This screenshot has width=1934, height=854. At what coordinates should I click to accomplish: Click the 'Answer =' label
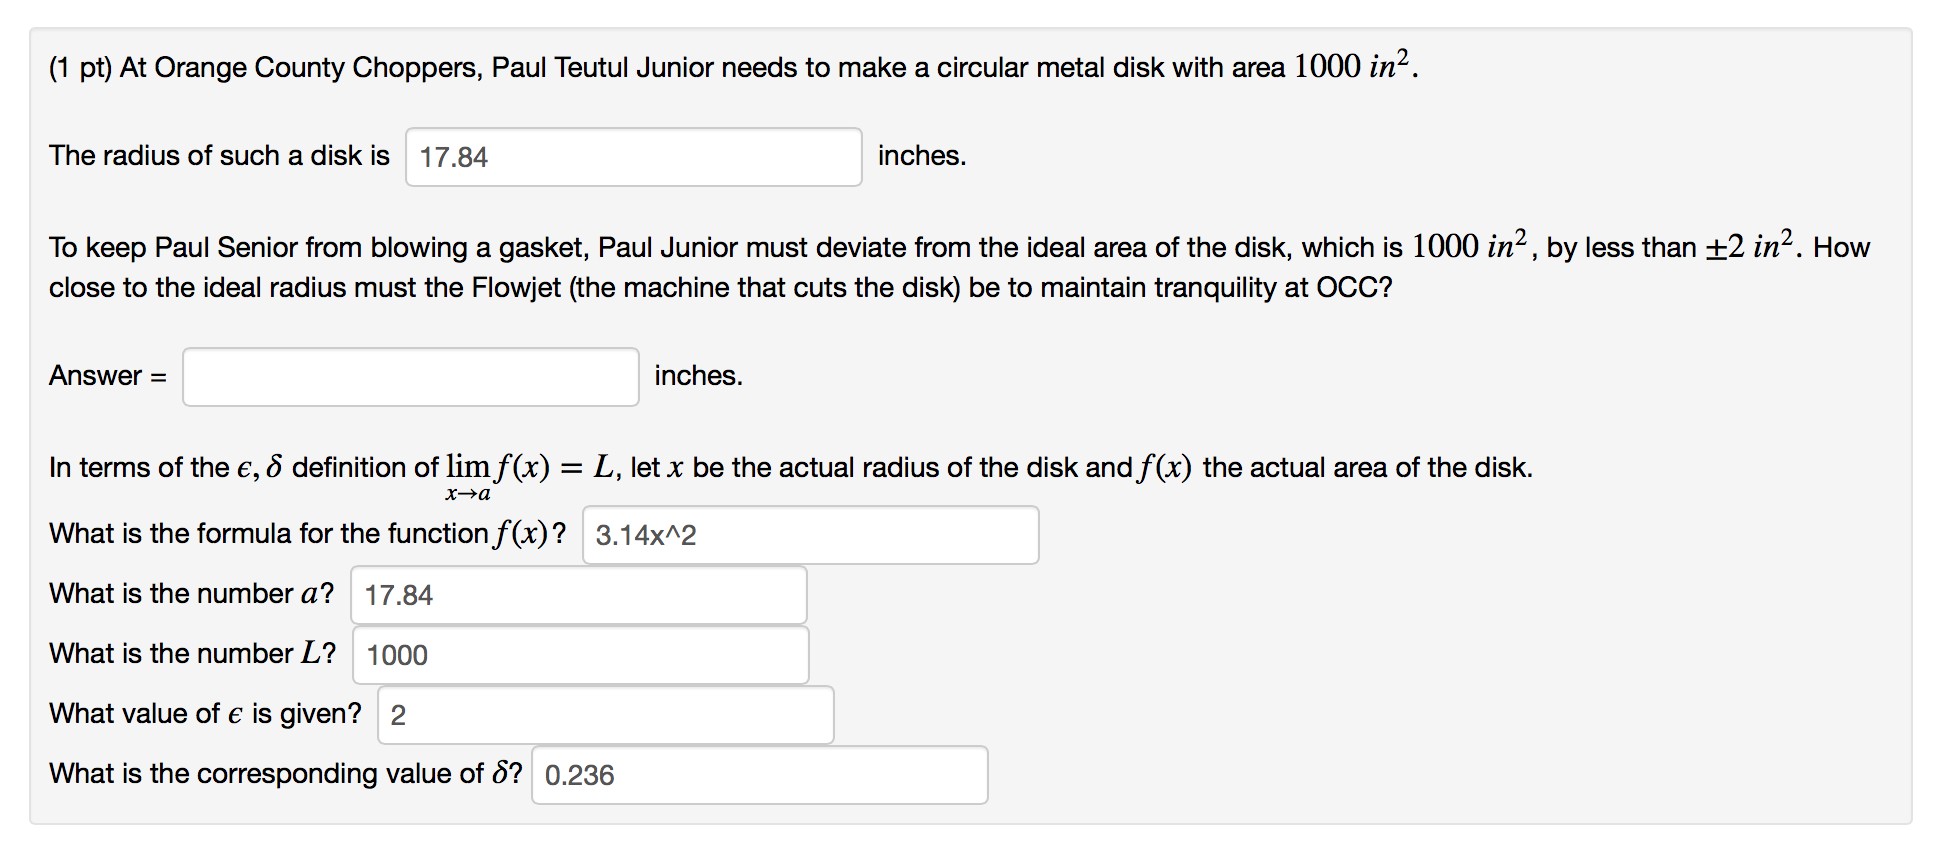click(108, 376)
